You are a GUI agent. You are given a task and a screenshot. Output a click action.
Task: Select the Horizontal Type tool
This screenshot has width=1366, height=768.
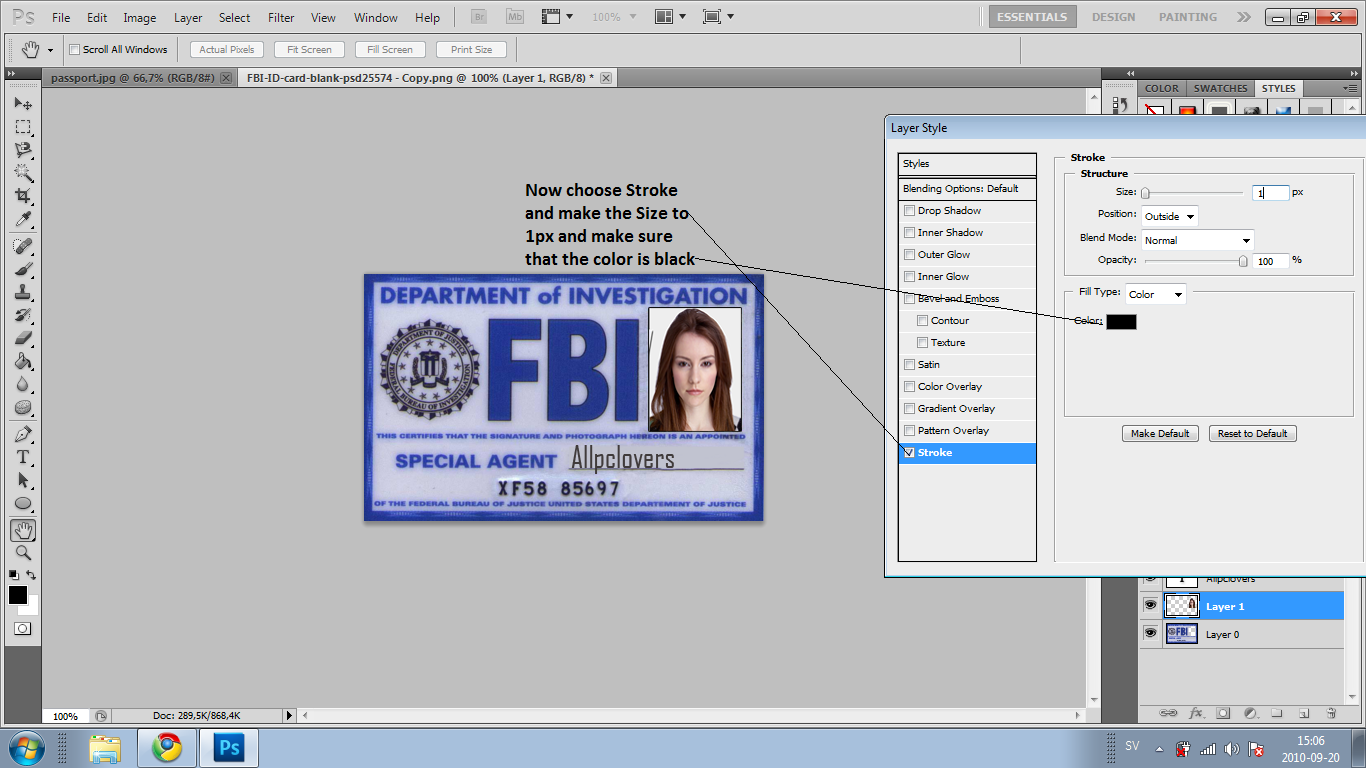pyautogui.click(x=22, y=457)
